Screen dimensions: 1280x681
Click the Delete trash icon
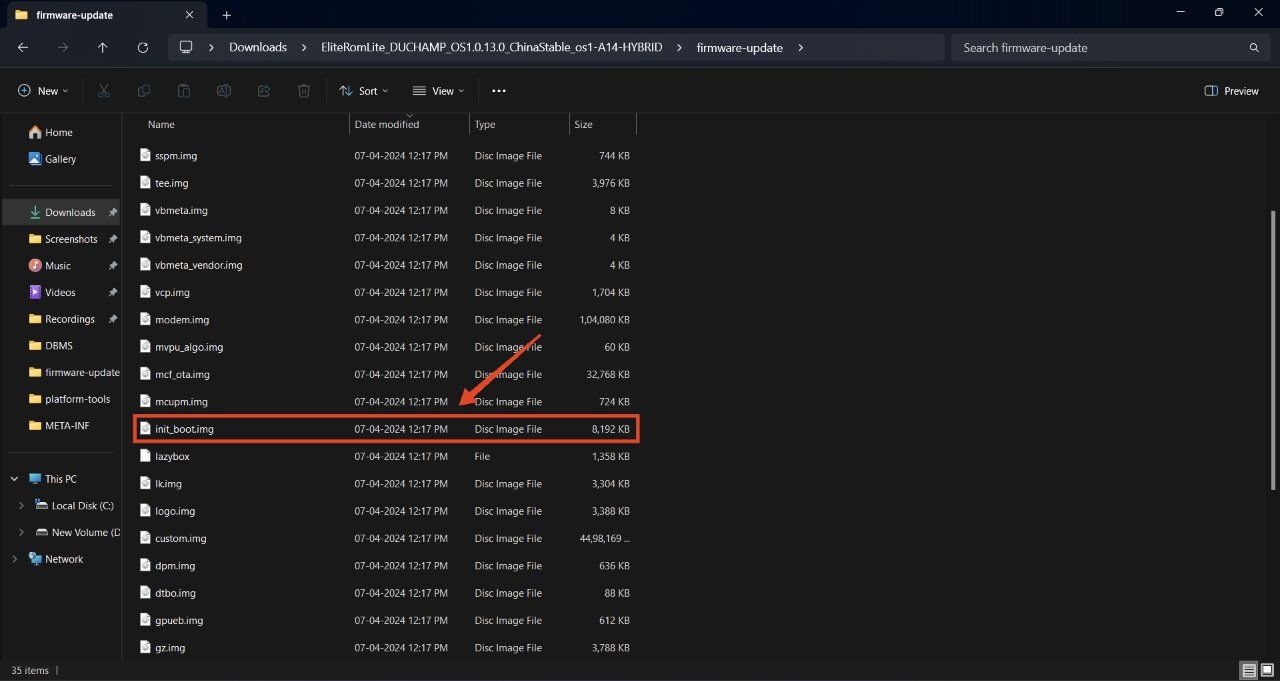point(304,91)
